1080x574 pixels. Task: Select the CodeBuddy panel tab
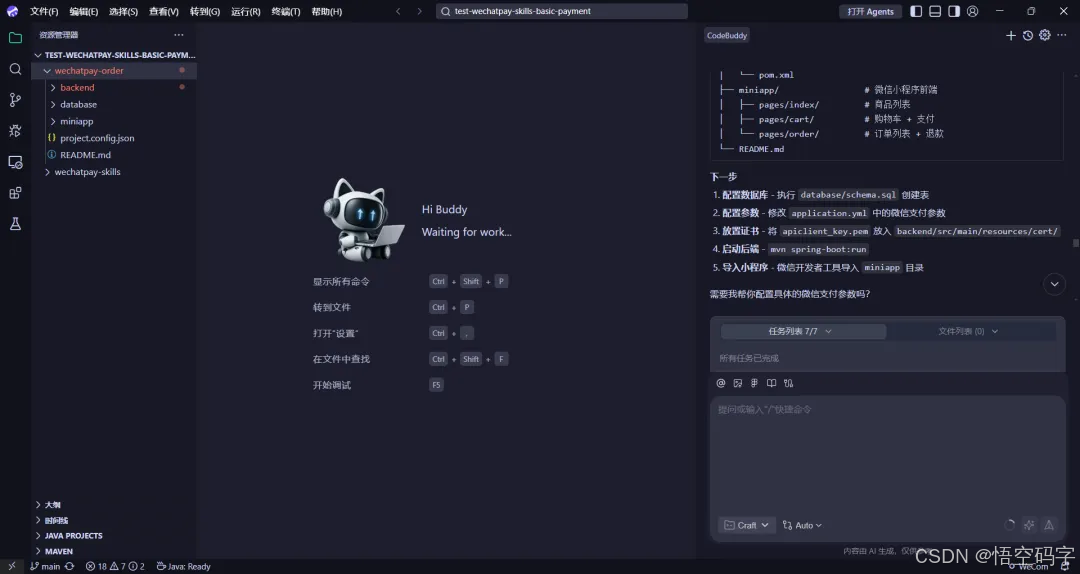(x=727, y=35)
